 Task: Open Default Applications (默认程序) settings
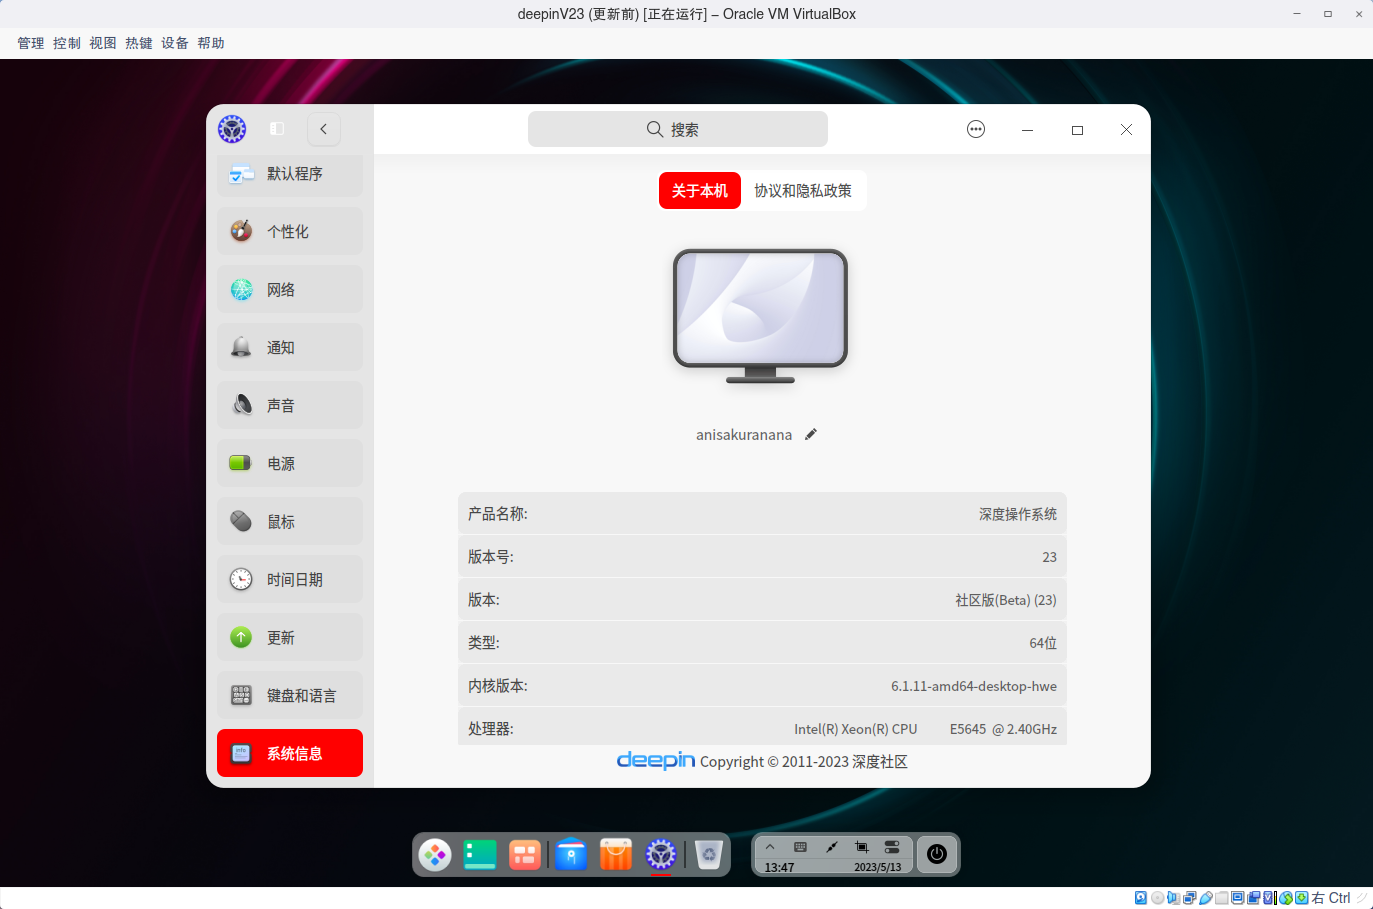[x=289, y=175]
